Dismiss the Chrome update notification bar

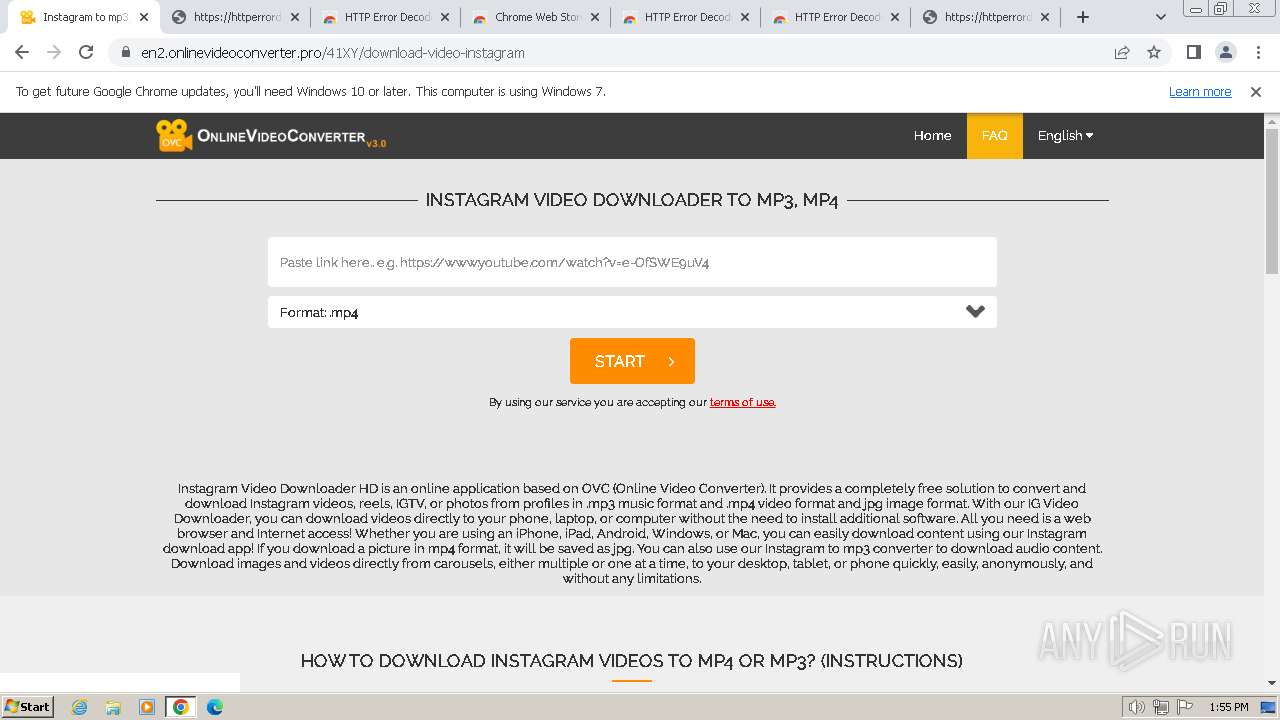(1256, 91)
